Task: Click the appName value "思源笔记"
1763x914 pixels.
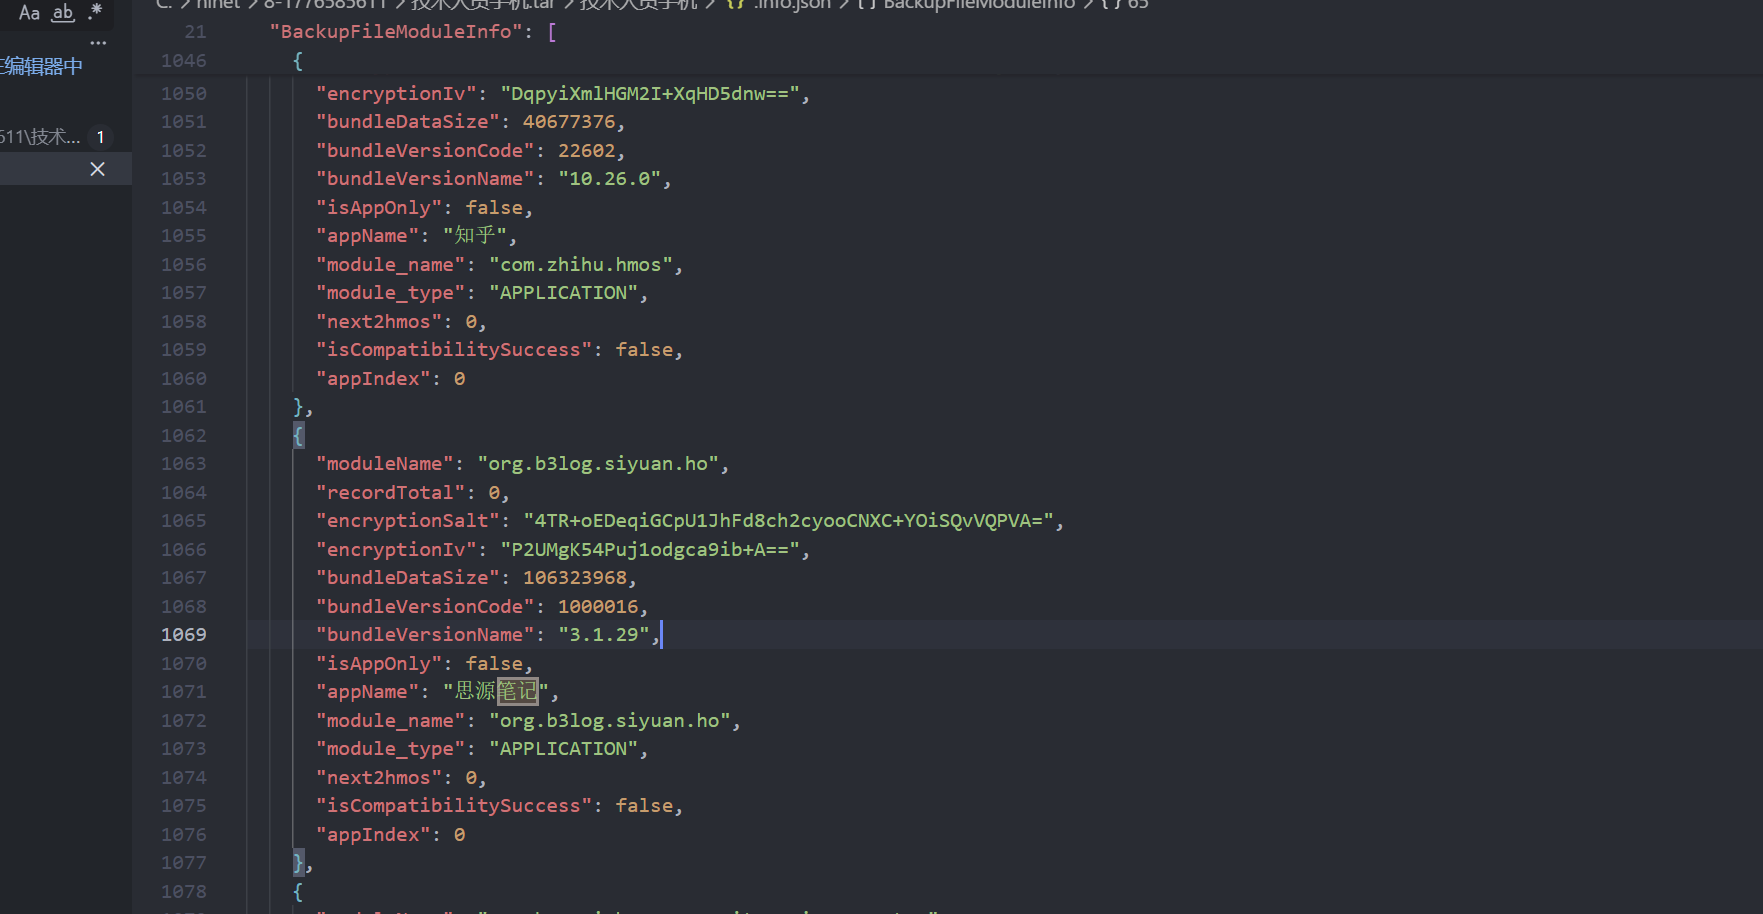Action: point(496,691)
